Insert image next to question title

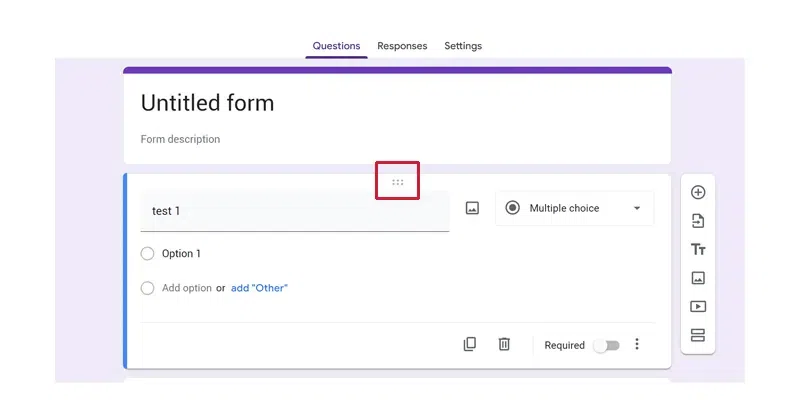coord(472,208)
